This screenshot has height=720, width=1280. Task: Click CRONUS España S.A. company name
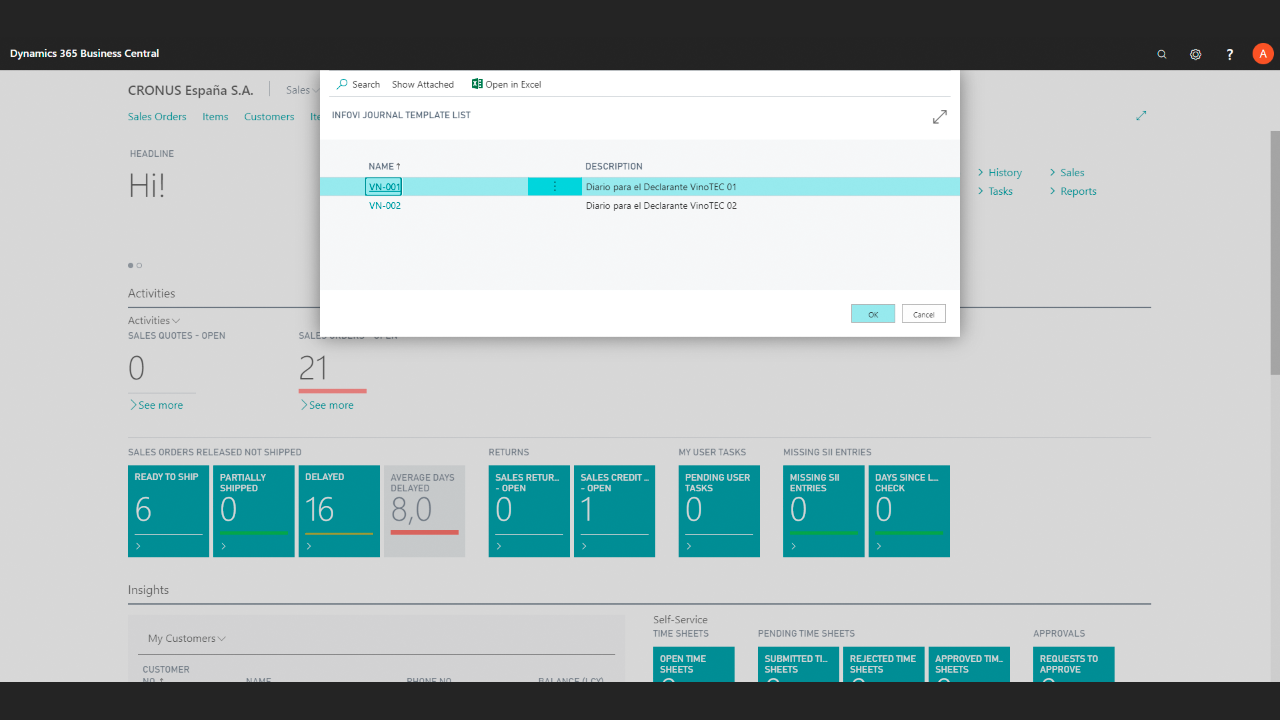pos(190,90)
